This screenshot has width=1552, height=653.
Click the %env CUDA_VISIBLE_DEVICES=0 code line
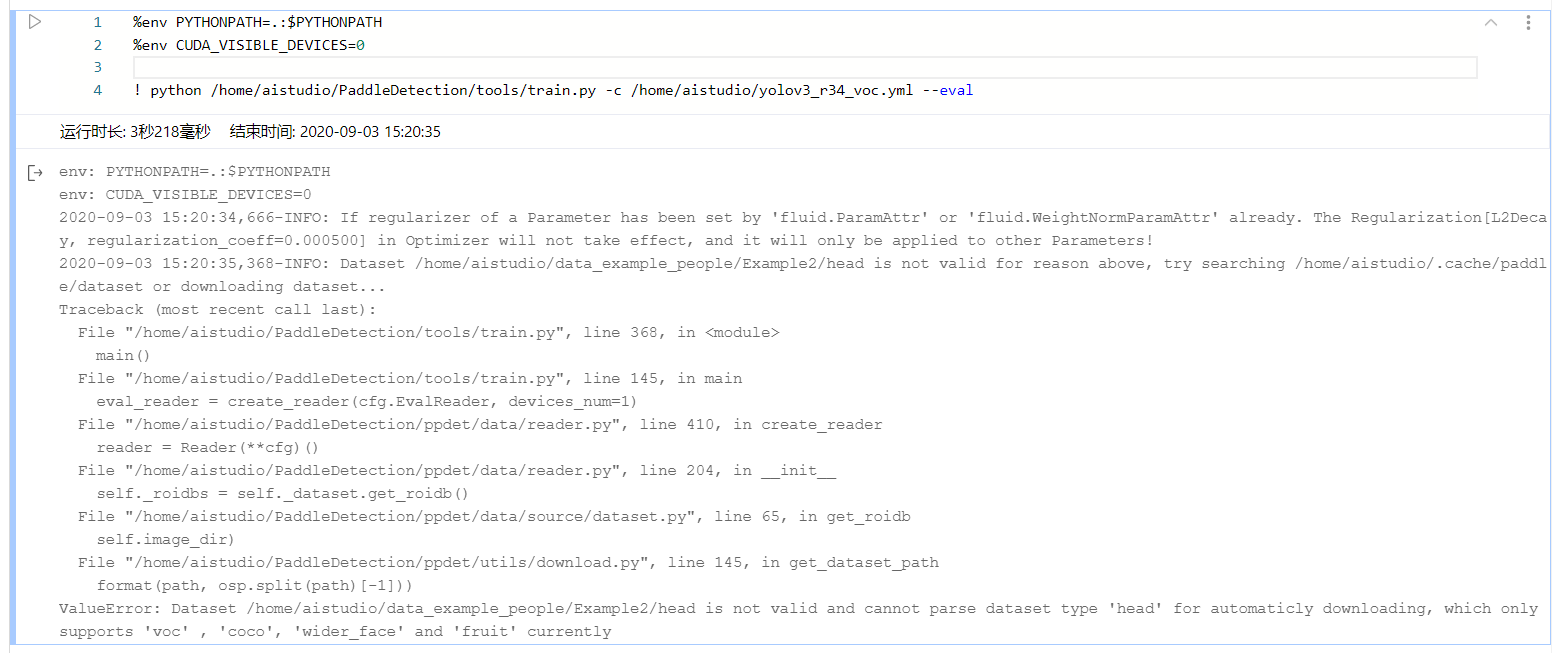point(249,45)
